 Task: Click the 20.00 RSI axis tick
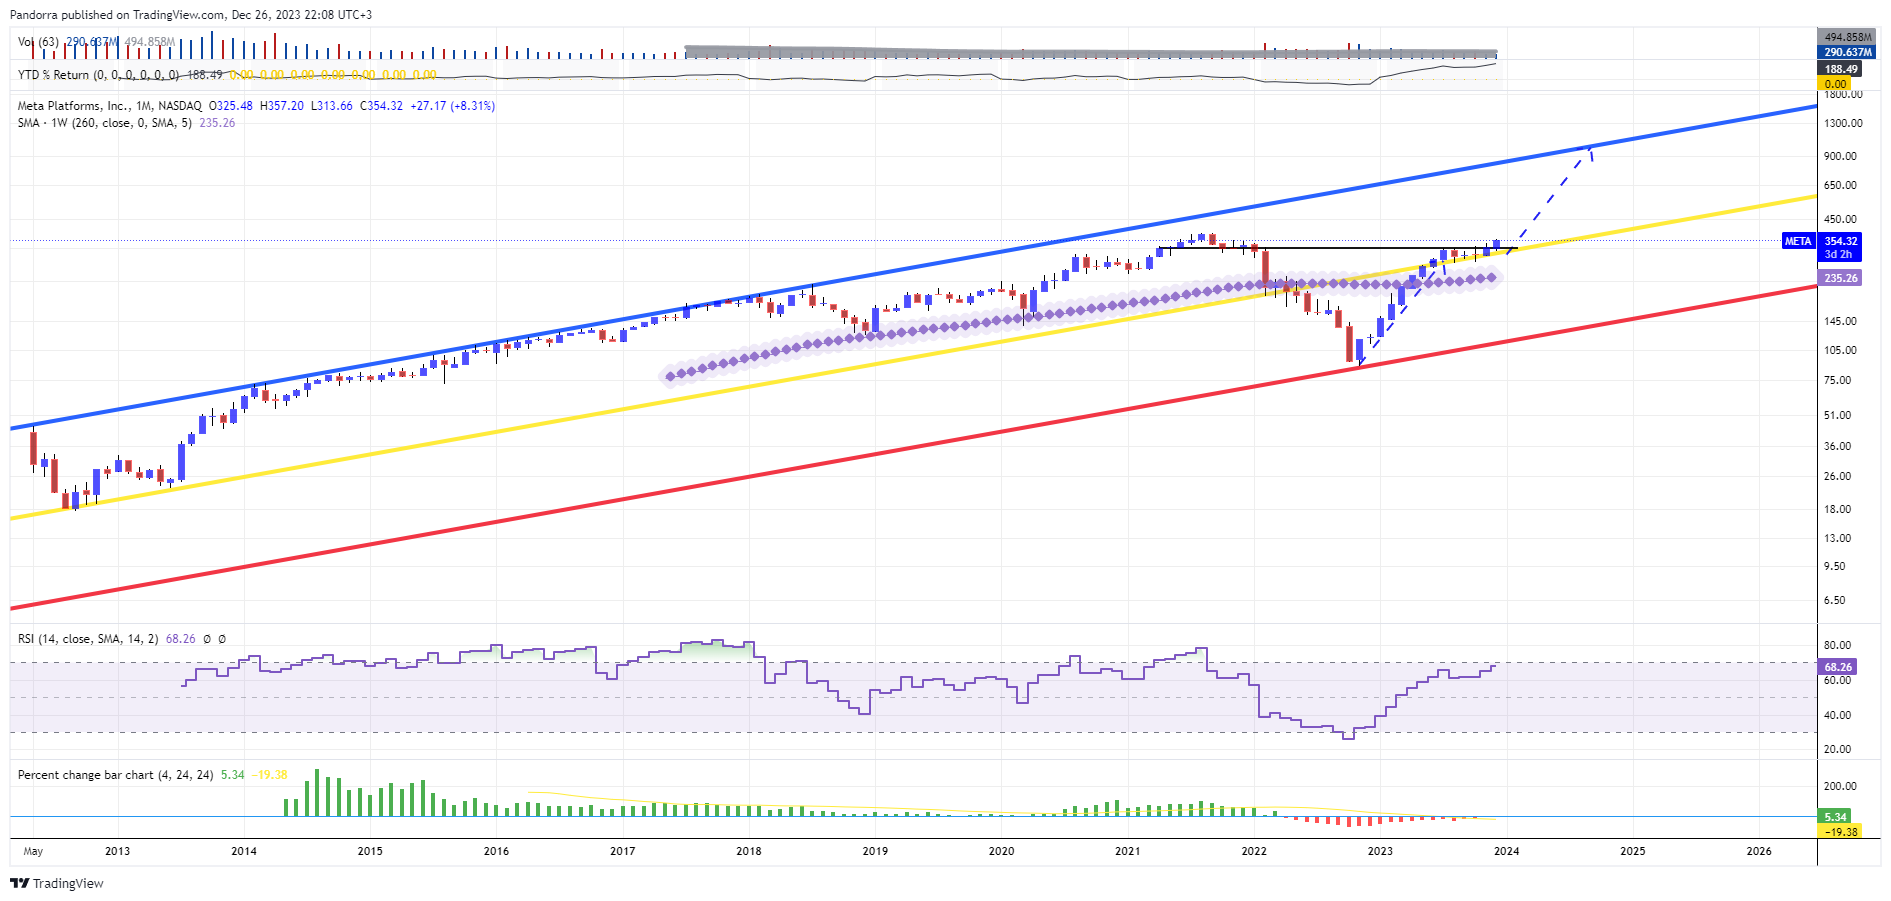coord(1837,749)
